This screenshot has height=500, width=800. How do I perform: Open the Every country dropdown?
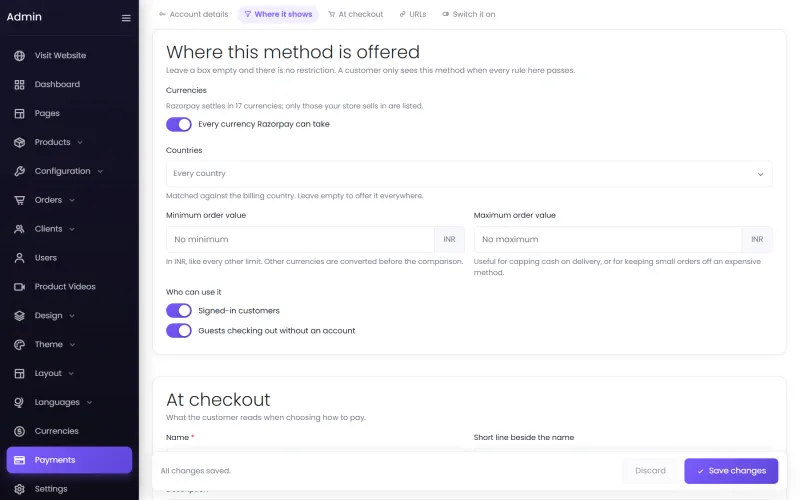[469, 174]
